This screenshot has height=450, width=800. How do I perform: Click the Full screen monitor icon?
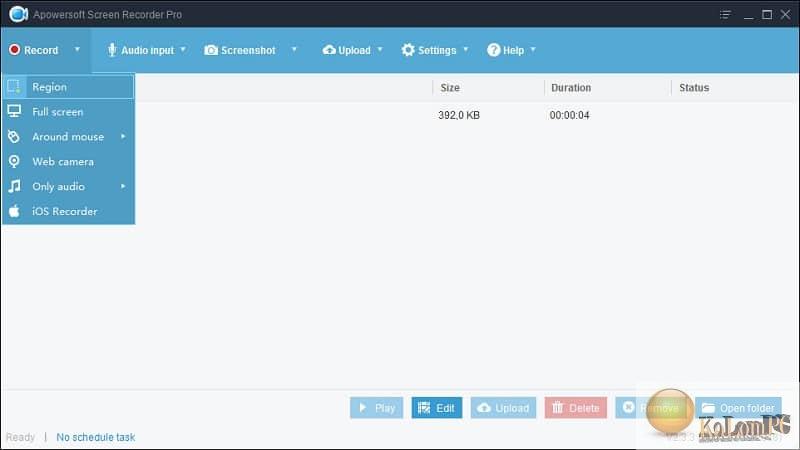[14, 111]
